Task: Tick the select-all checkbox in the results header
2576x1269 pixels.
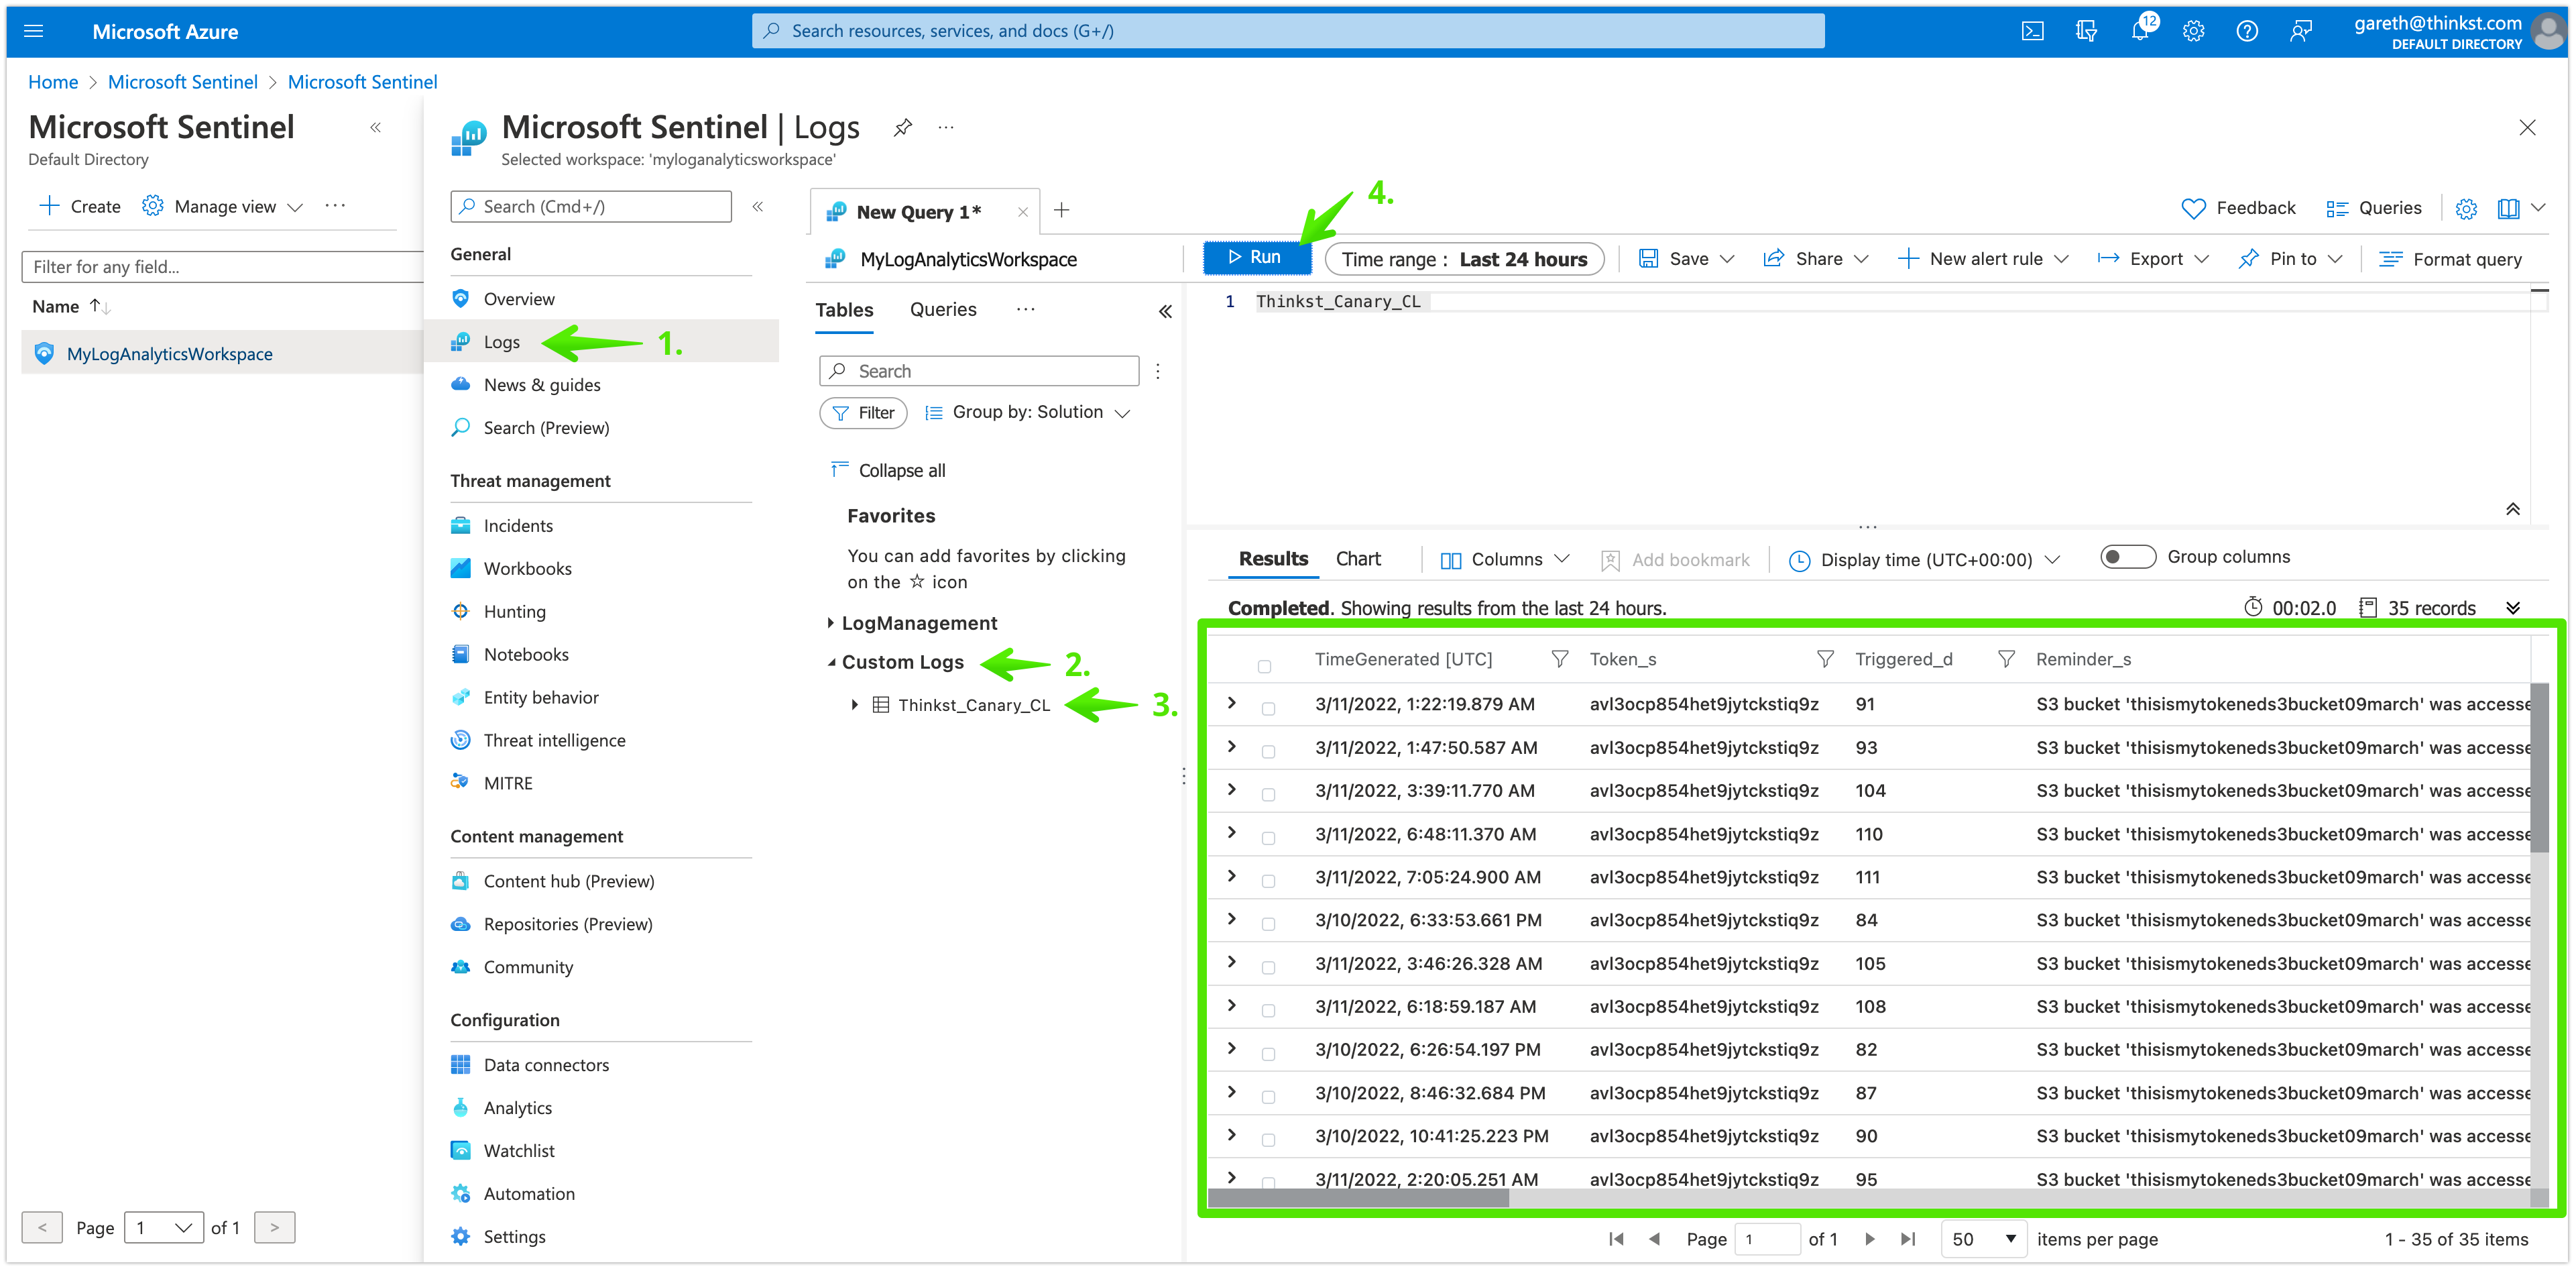Action: (x=1264, y=666)
